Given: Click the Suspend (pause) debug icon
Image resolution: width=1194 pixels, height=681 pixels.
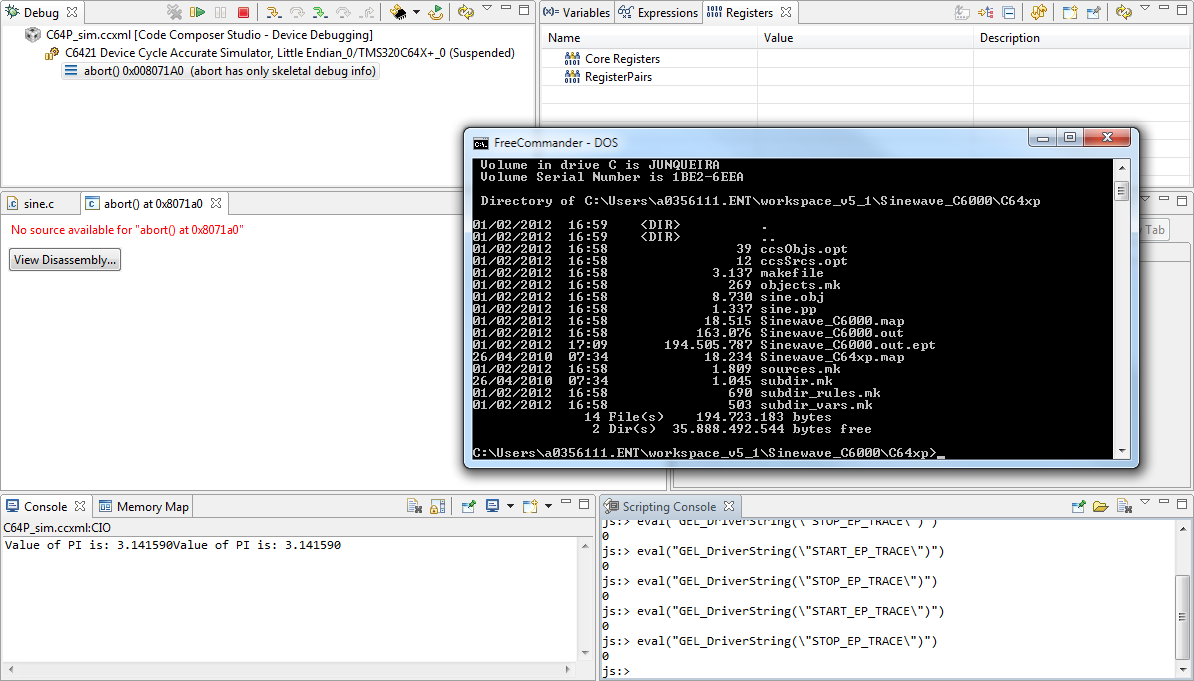Looking at the screenshot, I should tap(221, 12).
